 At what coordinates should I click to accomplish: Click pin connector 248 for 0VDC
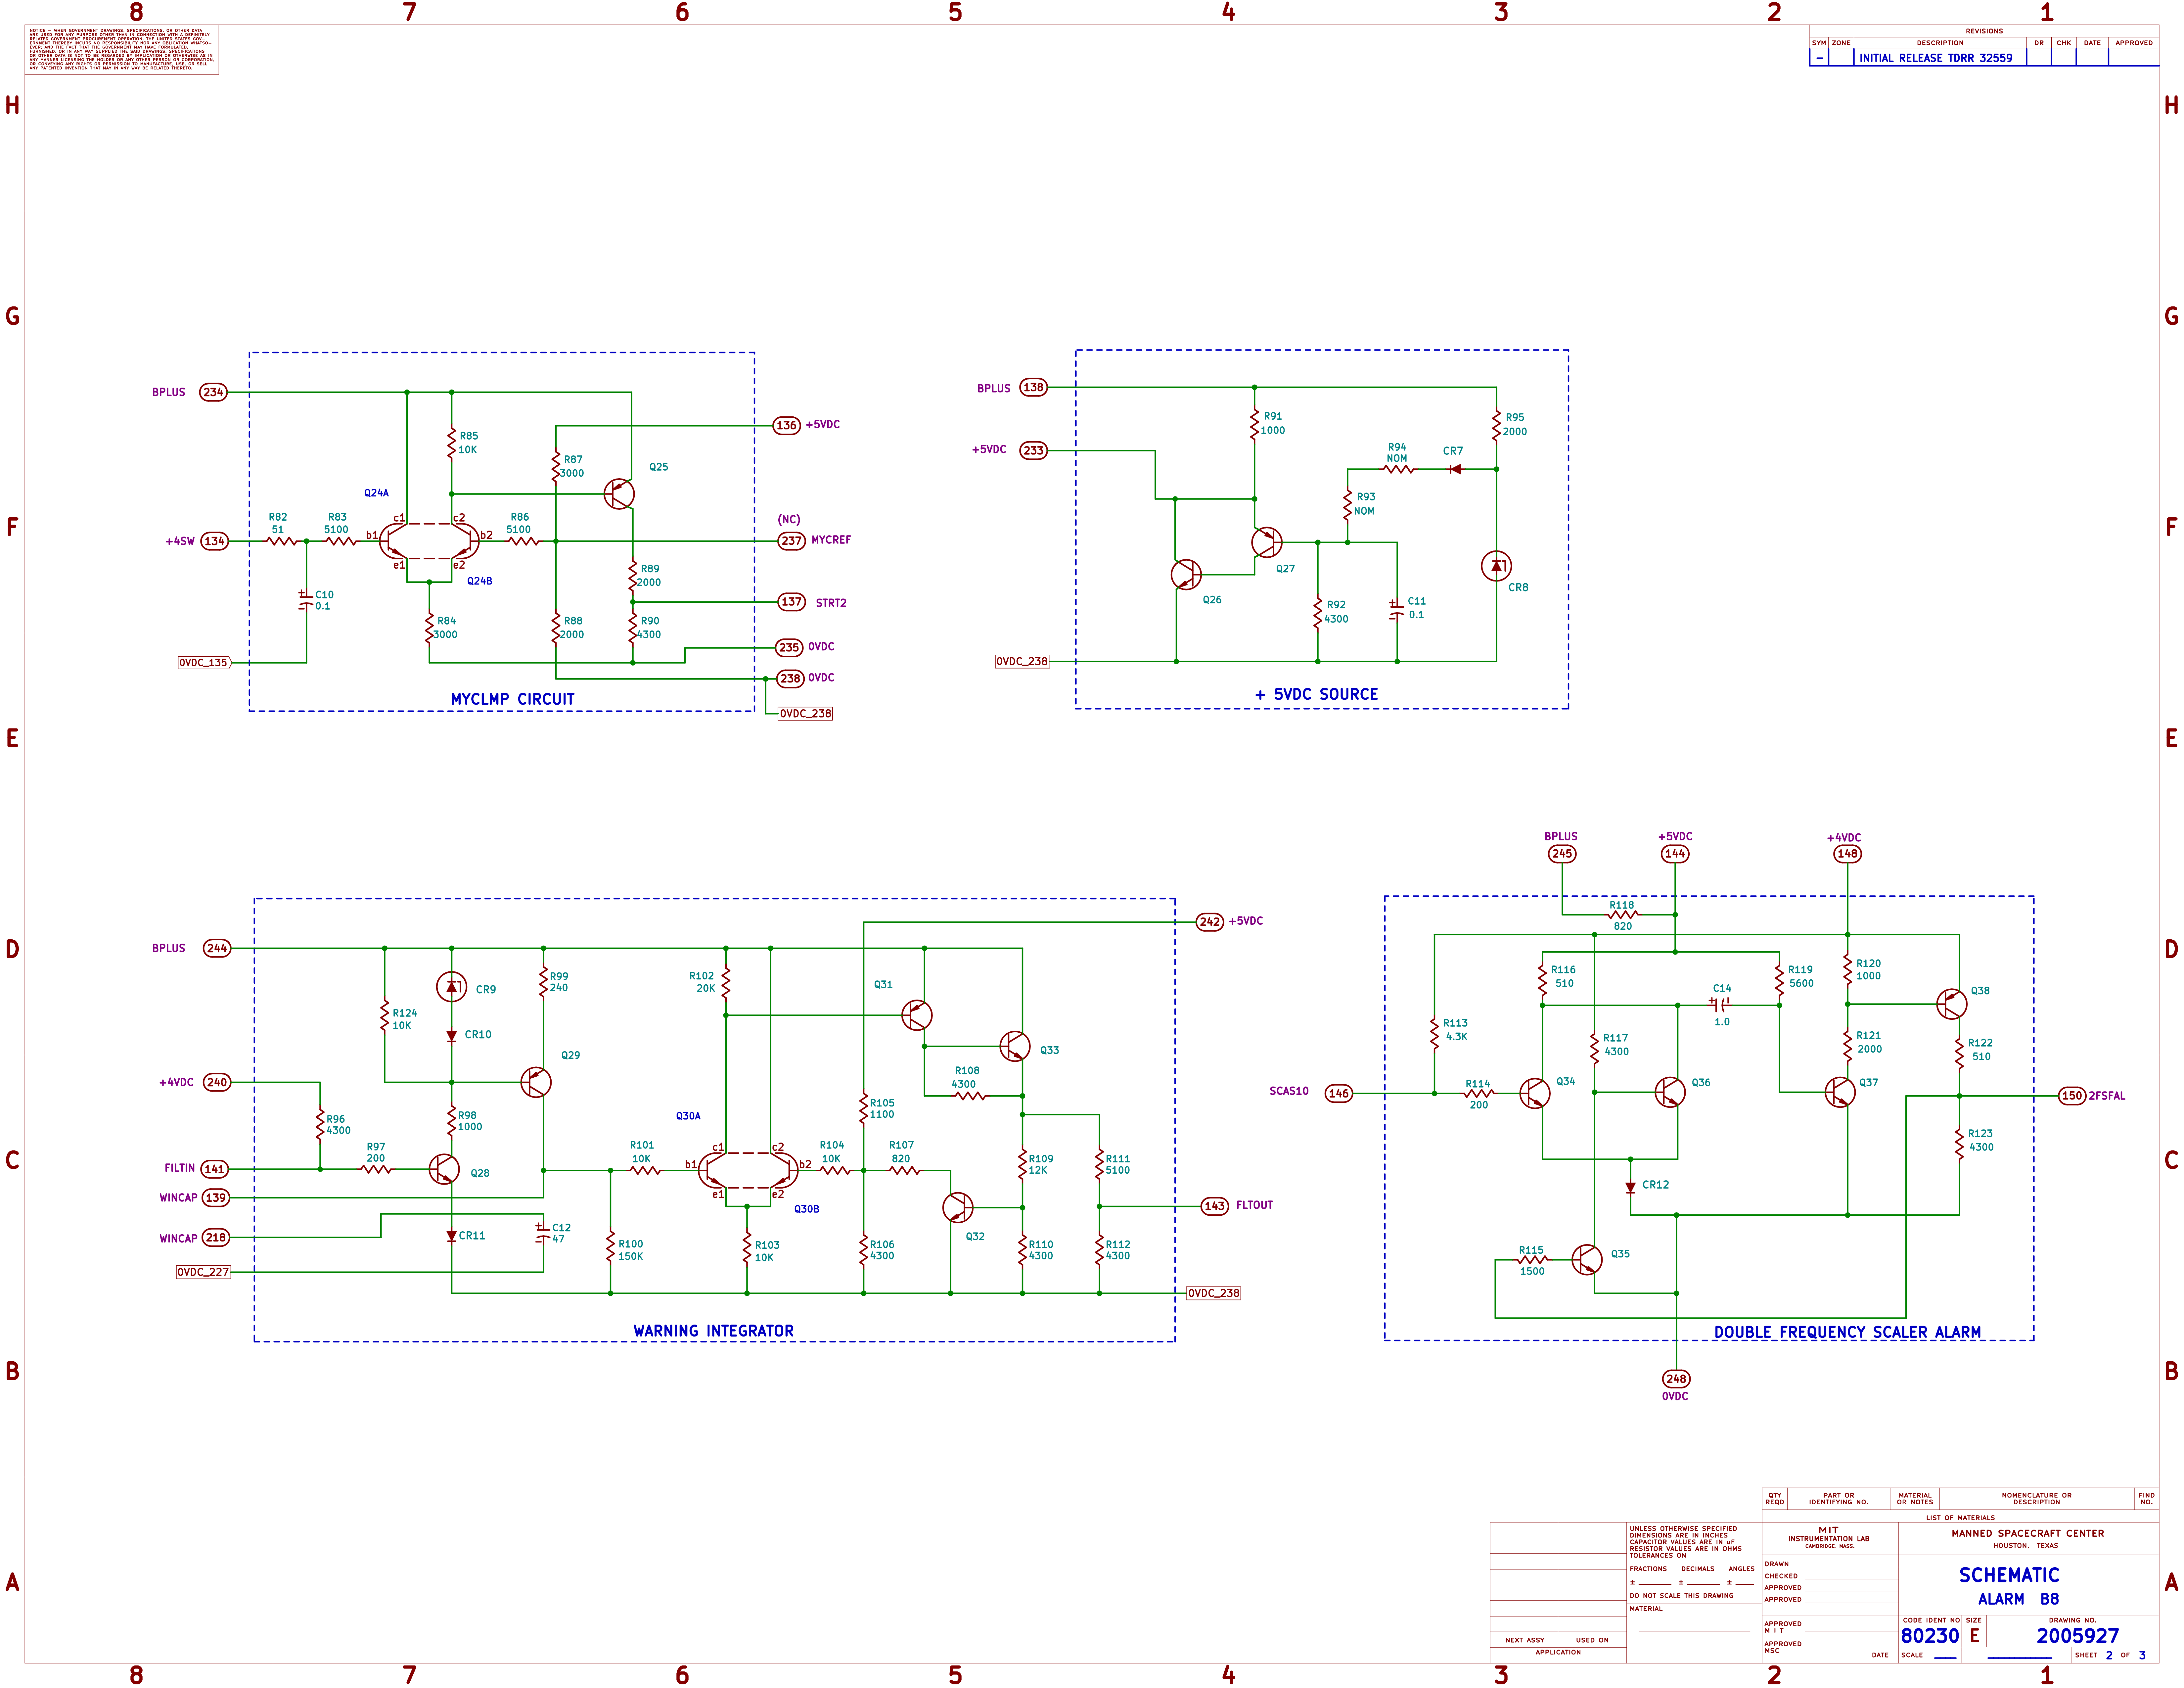[x=1676, y=1379]
